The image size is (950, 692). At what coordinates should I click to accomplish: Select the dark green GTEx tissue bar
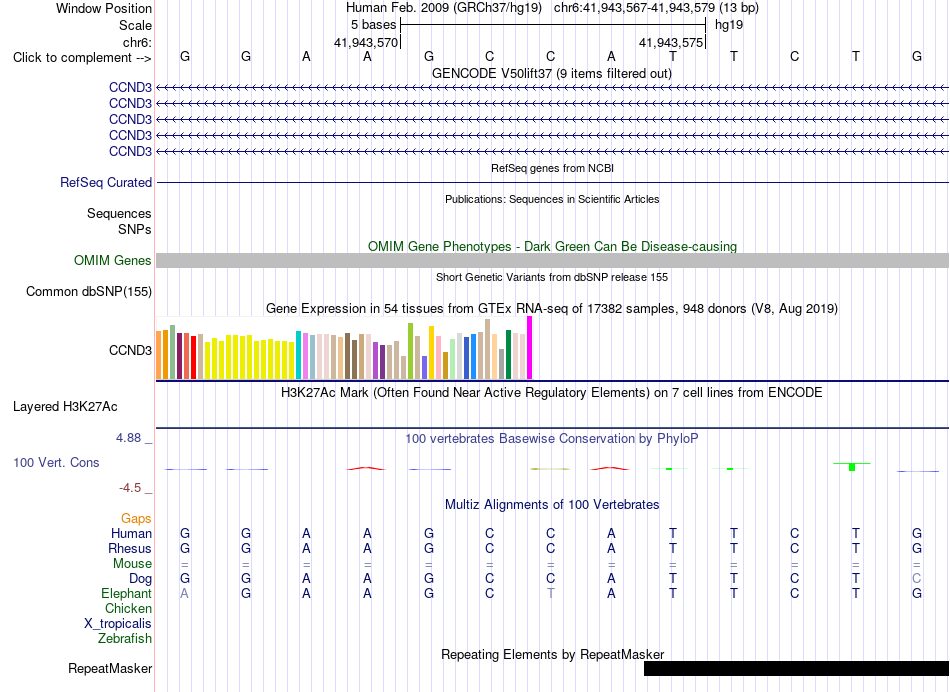coord(508,354)
